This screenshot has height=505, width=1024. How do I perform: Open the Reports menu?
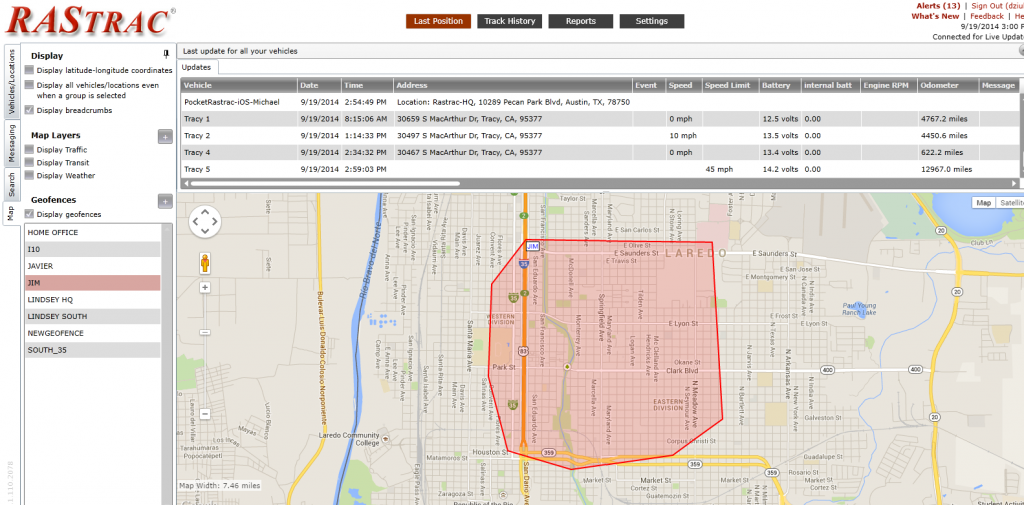580,21
